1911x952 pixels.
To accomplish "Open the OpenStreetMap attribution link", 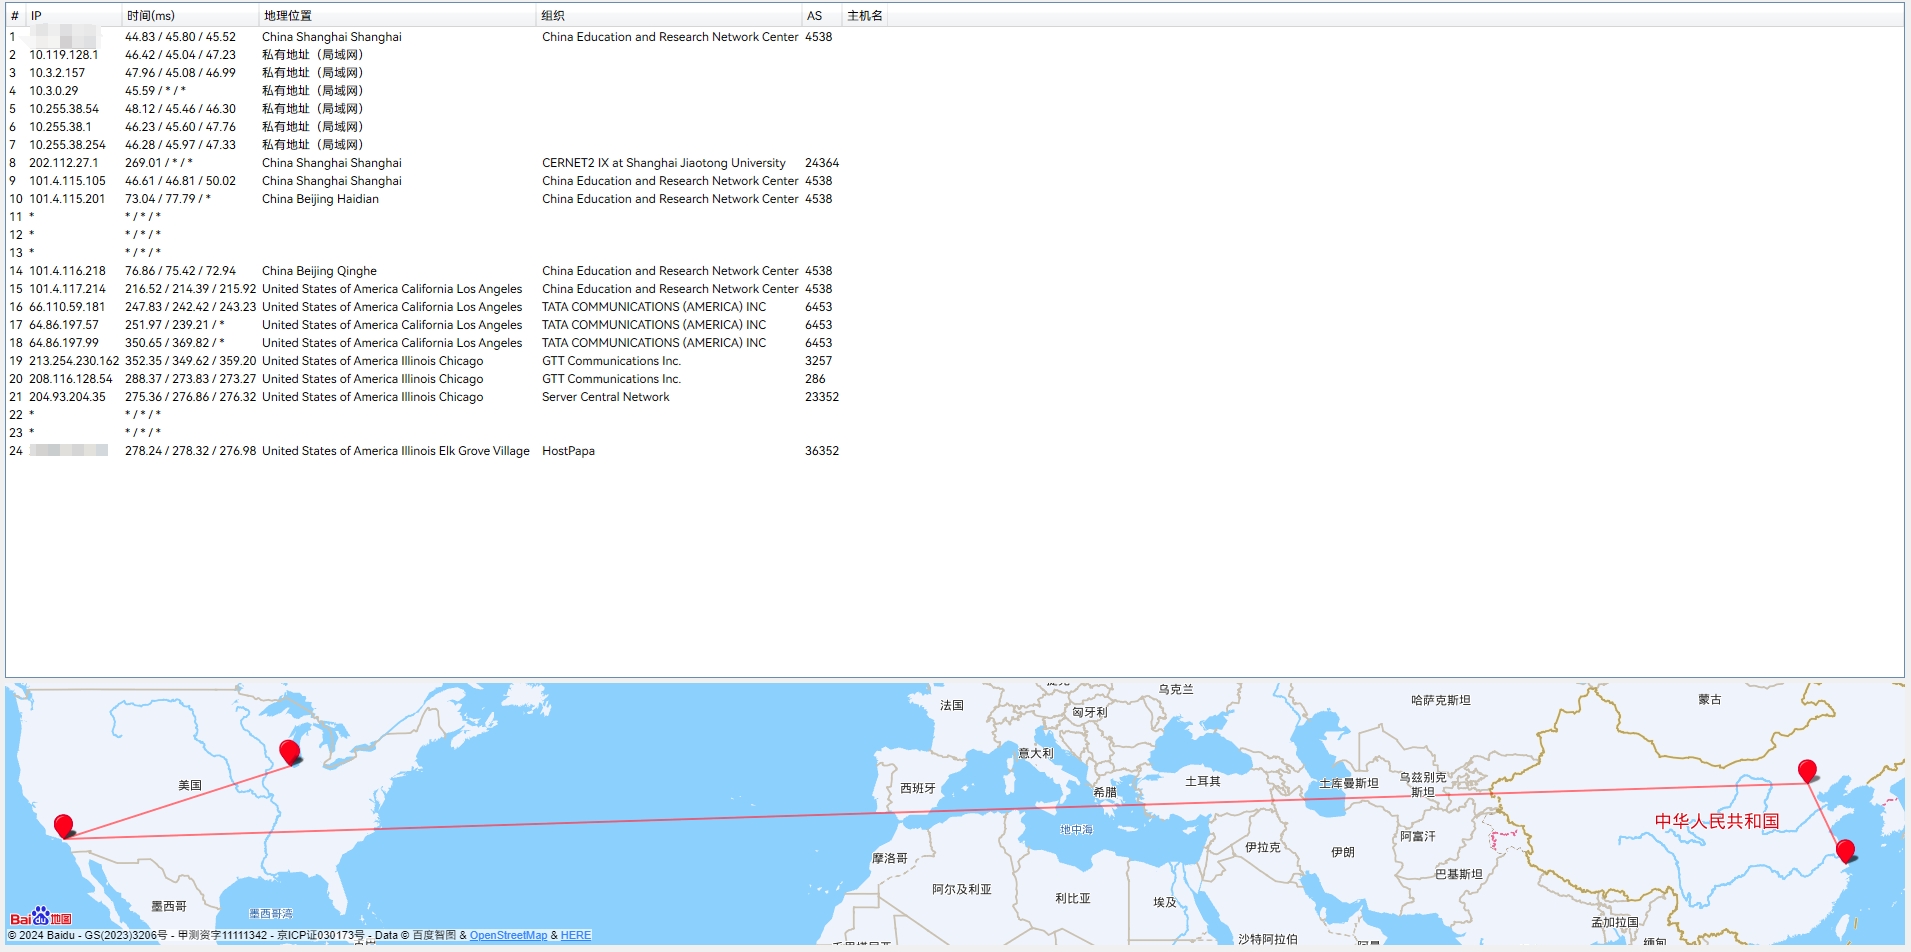I will point(508,936).
